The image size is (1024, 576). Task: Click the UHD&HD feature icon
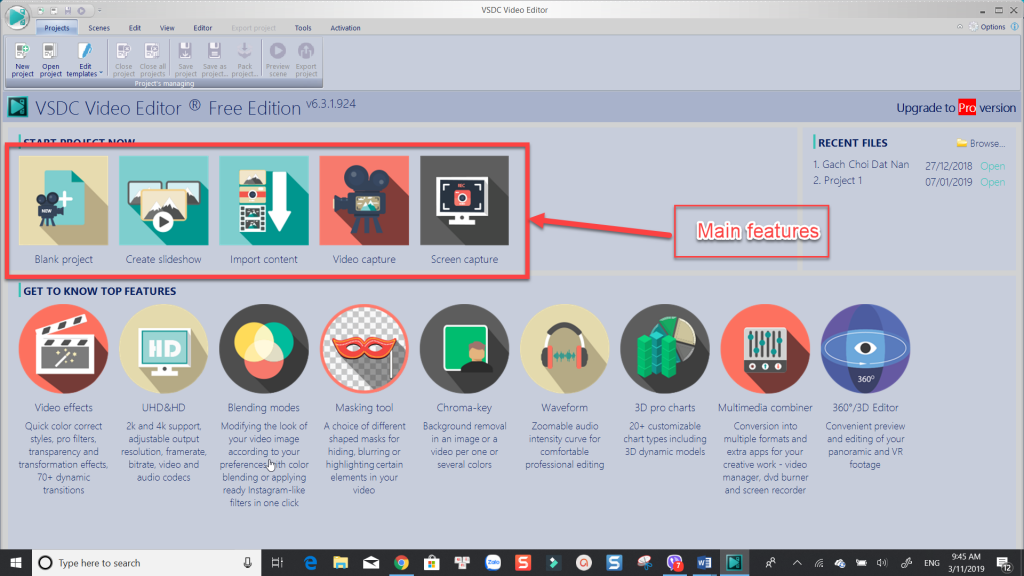tap(163, 349)
